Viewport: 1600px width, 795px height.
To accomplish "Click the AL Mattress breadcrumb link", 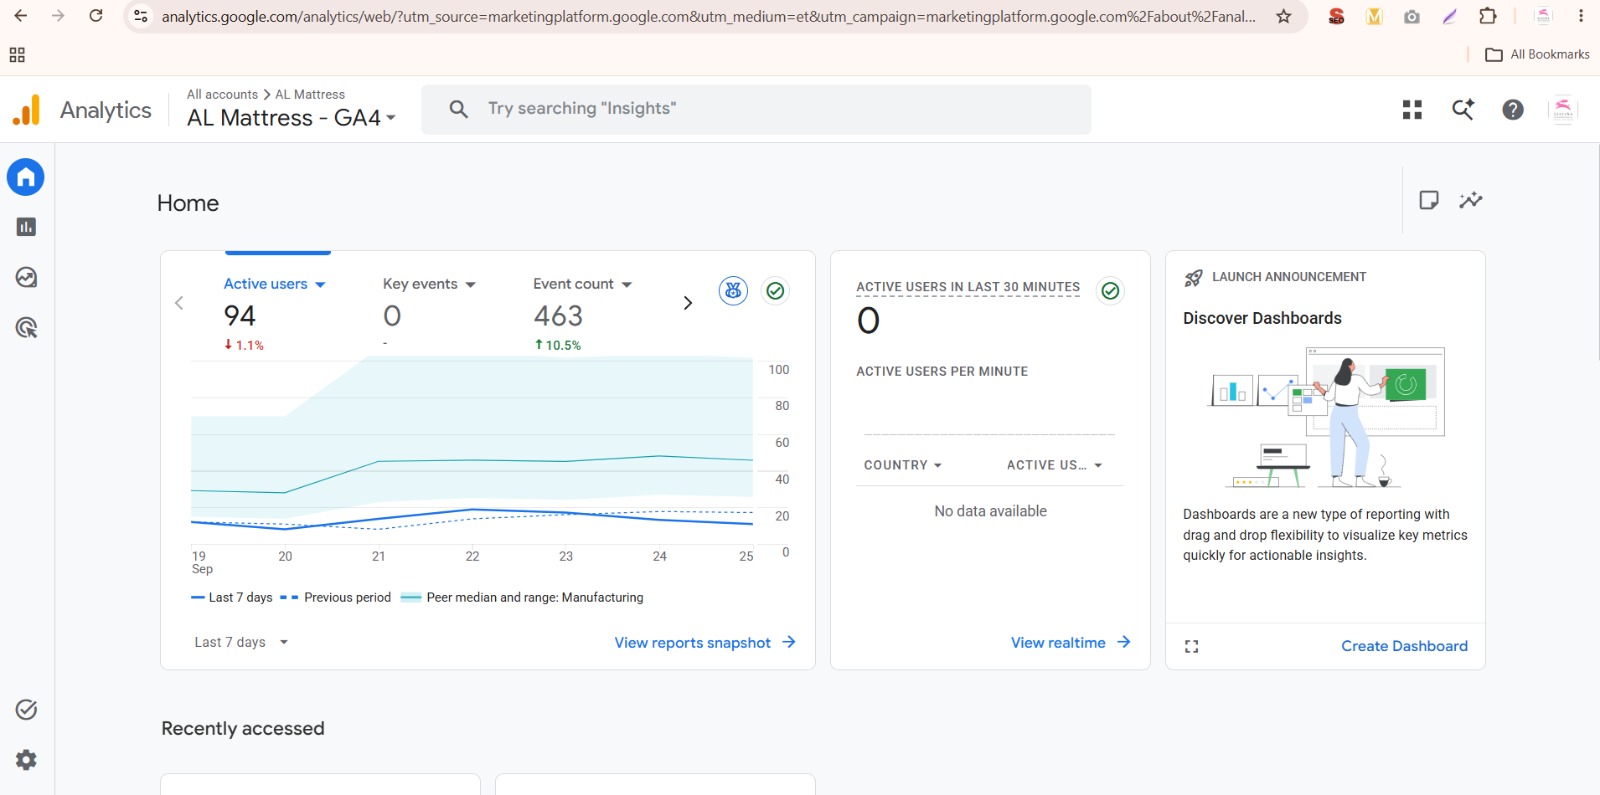I will coord(310,94).
